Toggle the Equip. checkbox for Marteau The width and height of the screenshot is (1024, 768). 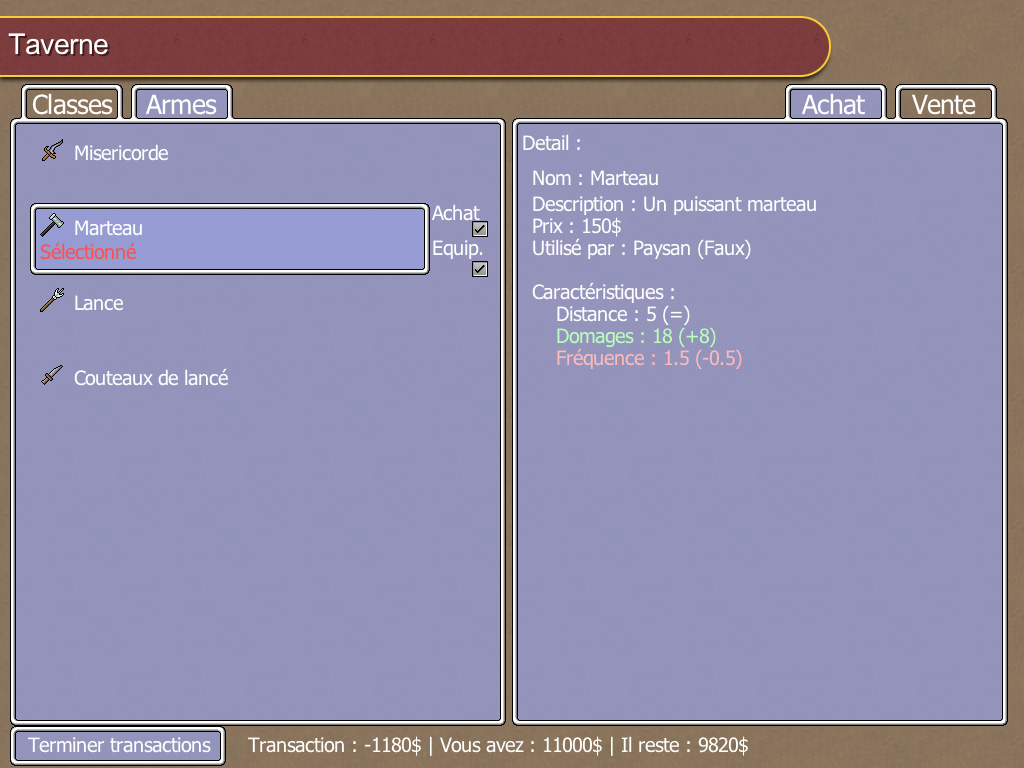480,269
